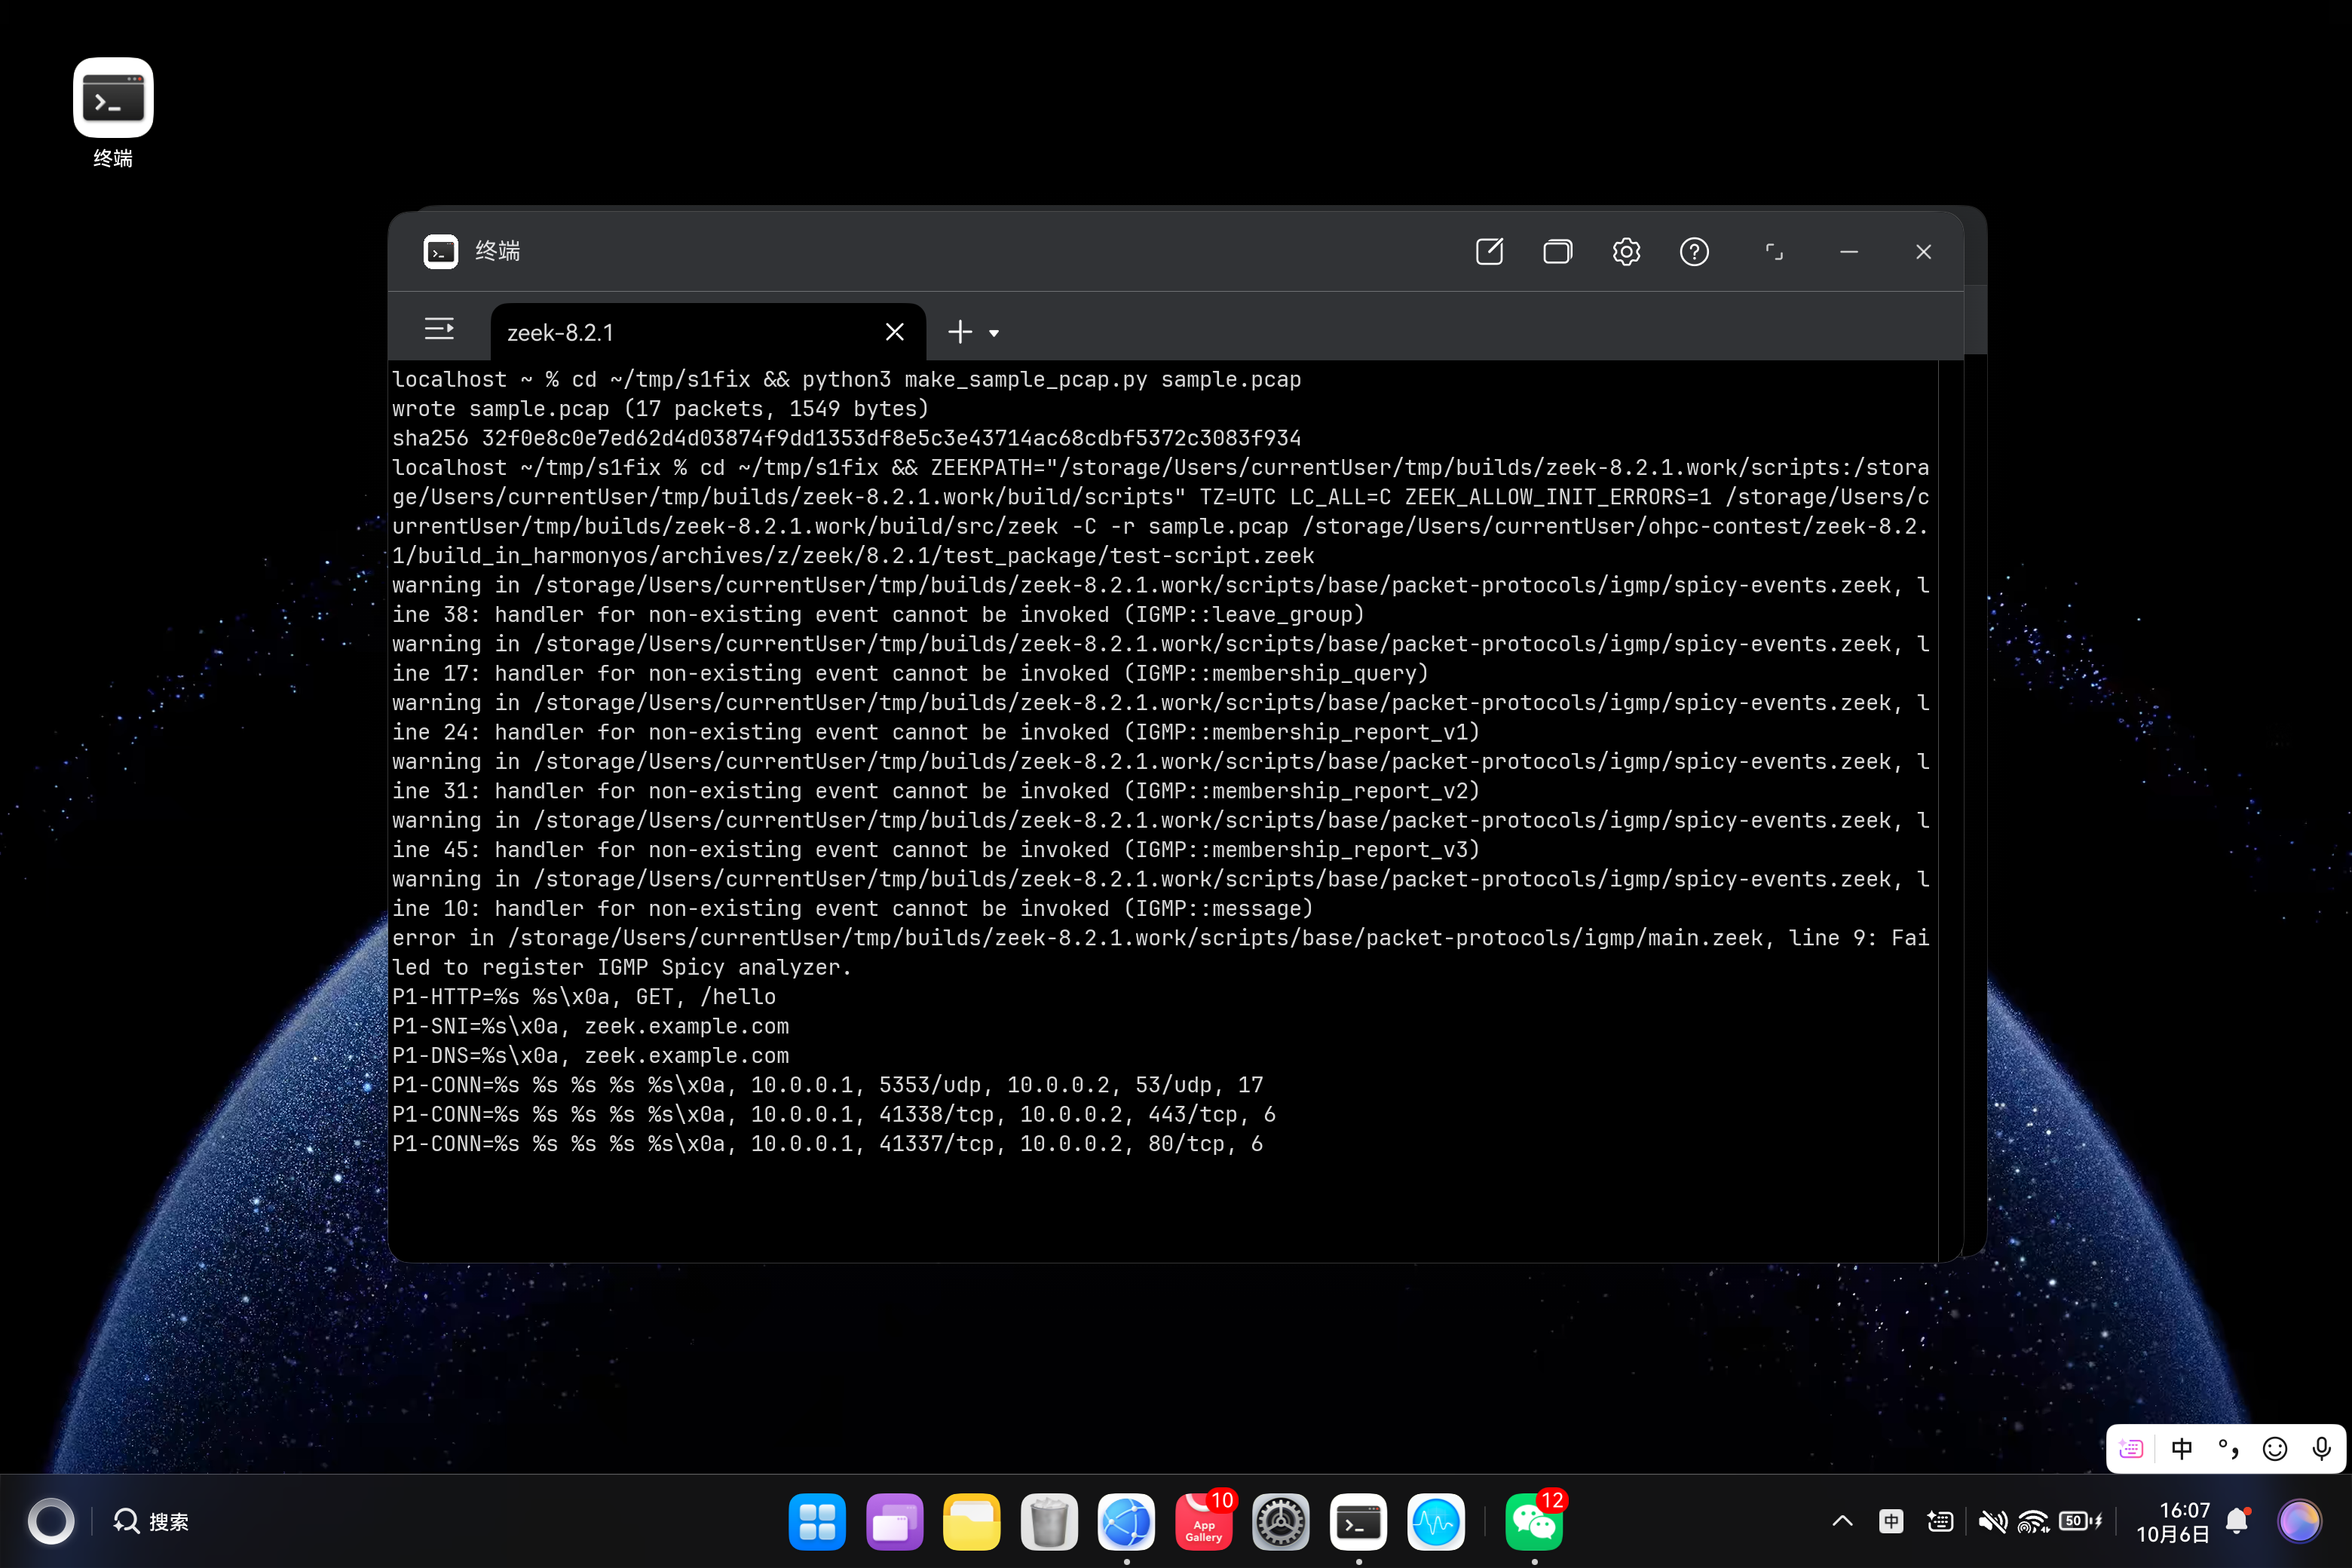Click the 搜索 search field on taskbar
Viewport: 2352px width, 1568px height.
point(151,1521)
